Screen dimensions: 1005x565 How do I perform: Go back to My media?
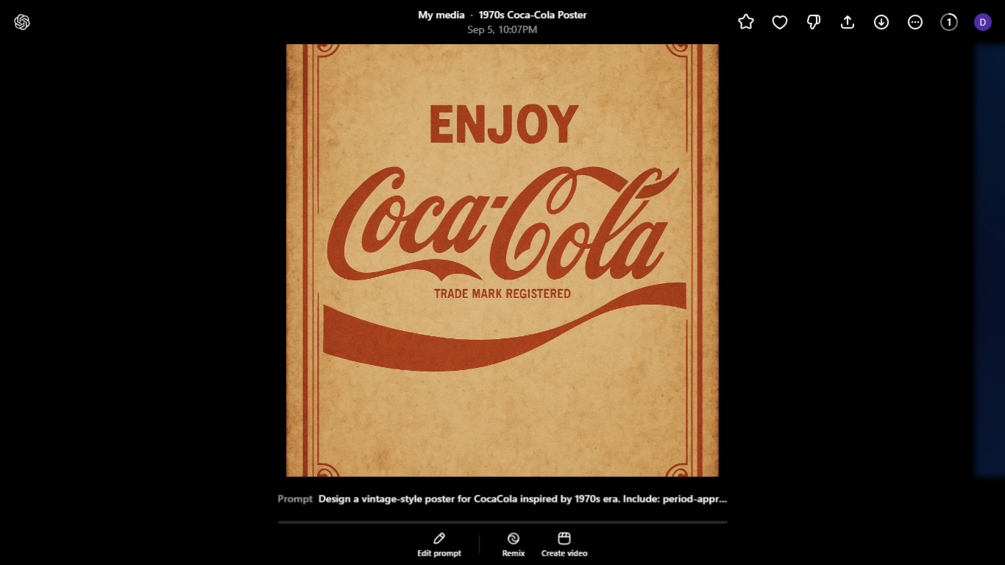(x=441, y=15)
